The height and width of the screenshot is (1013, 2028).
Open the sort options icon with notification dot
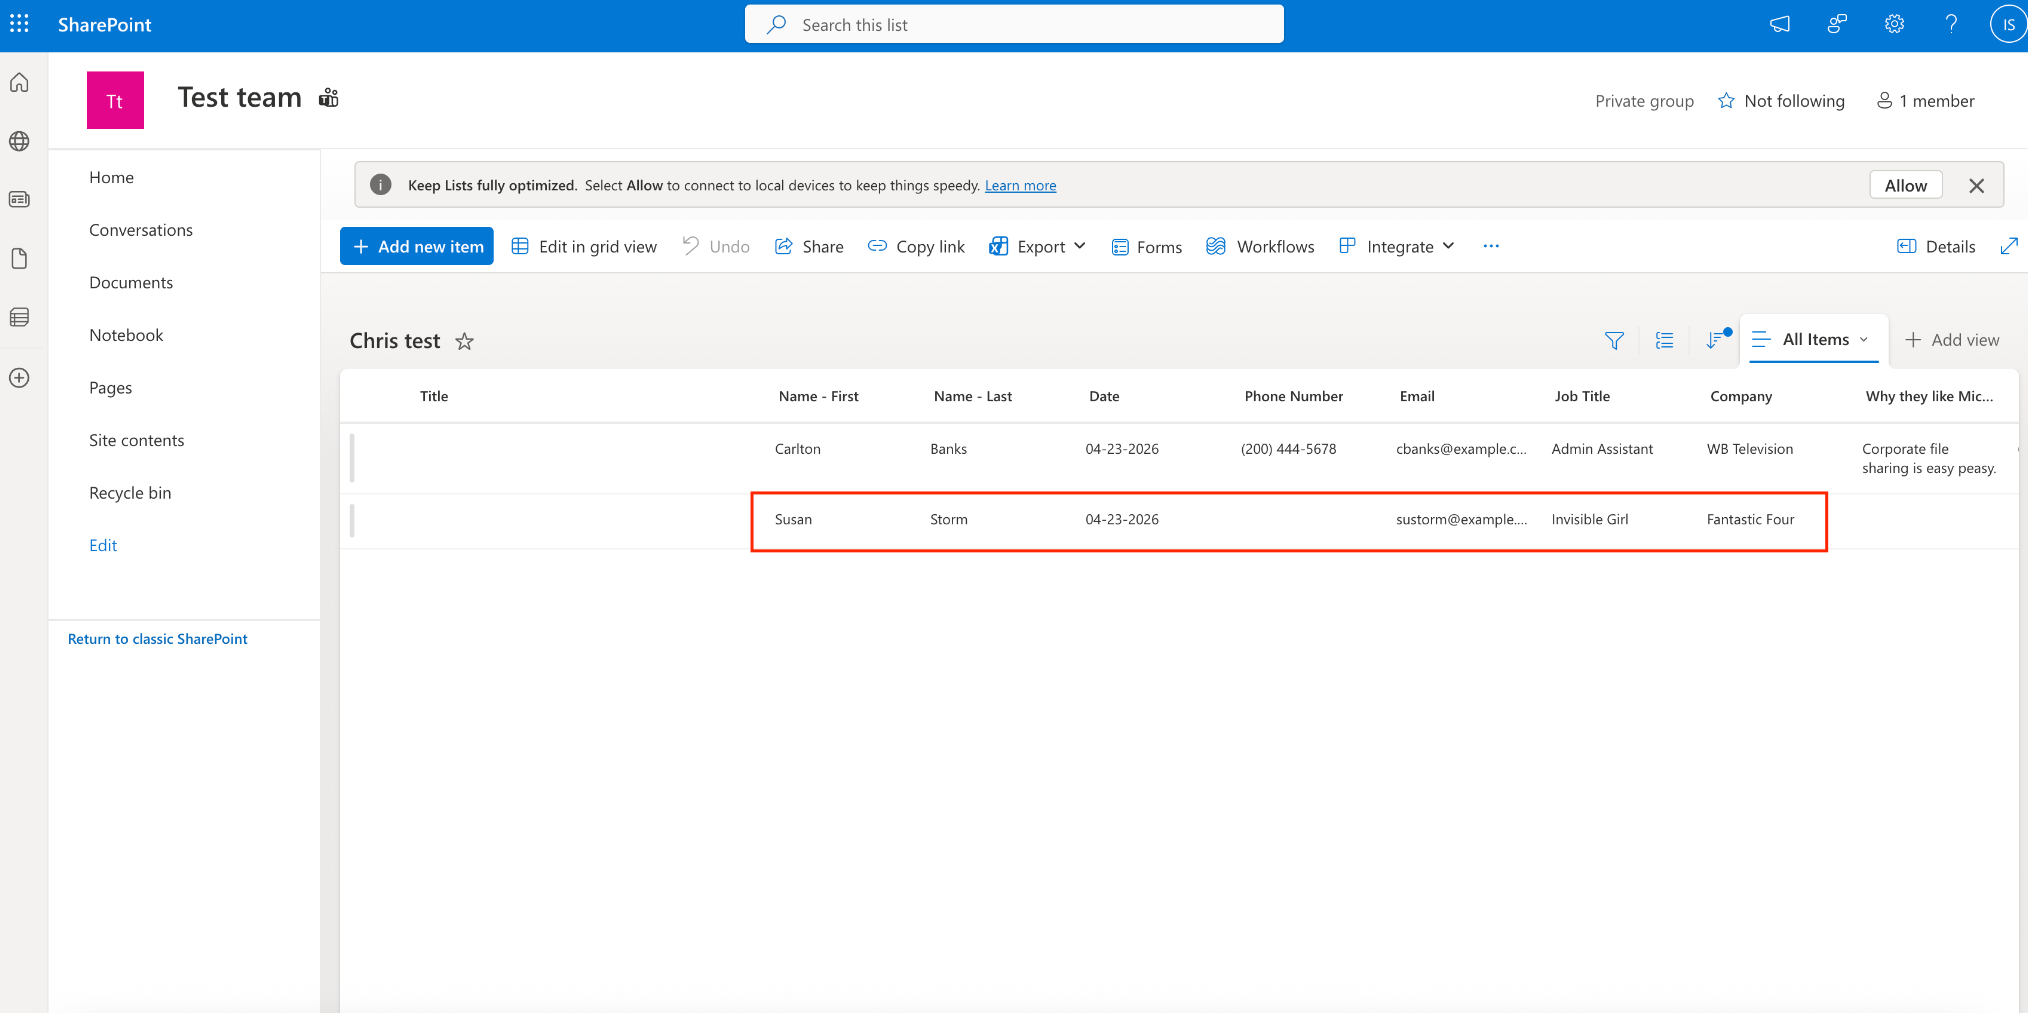tap(1716, 340)
